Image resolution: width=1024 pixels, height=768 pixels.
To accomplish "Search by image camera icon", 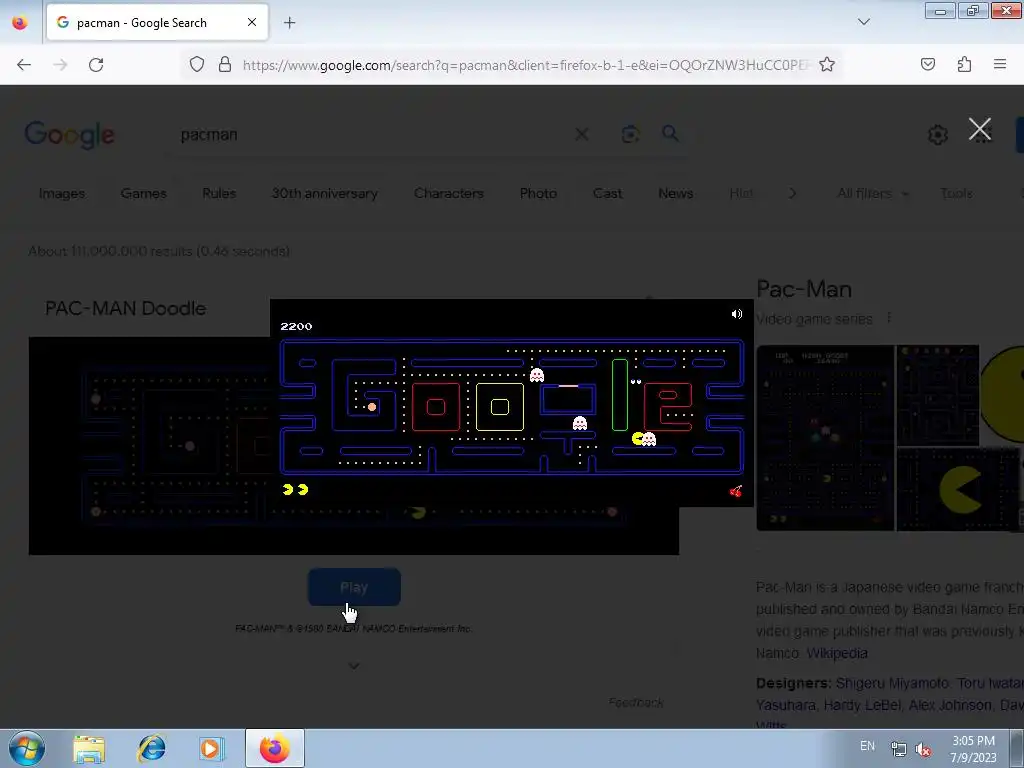I will (630, 135).
